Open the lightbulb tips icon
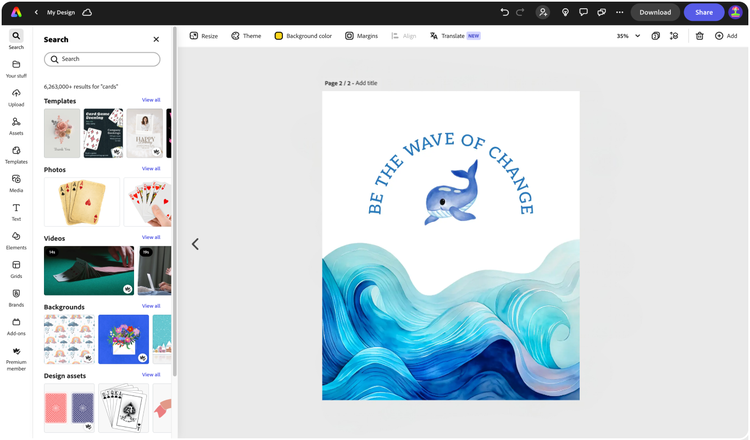 click(x=565, y=12)
